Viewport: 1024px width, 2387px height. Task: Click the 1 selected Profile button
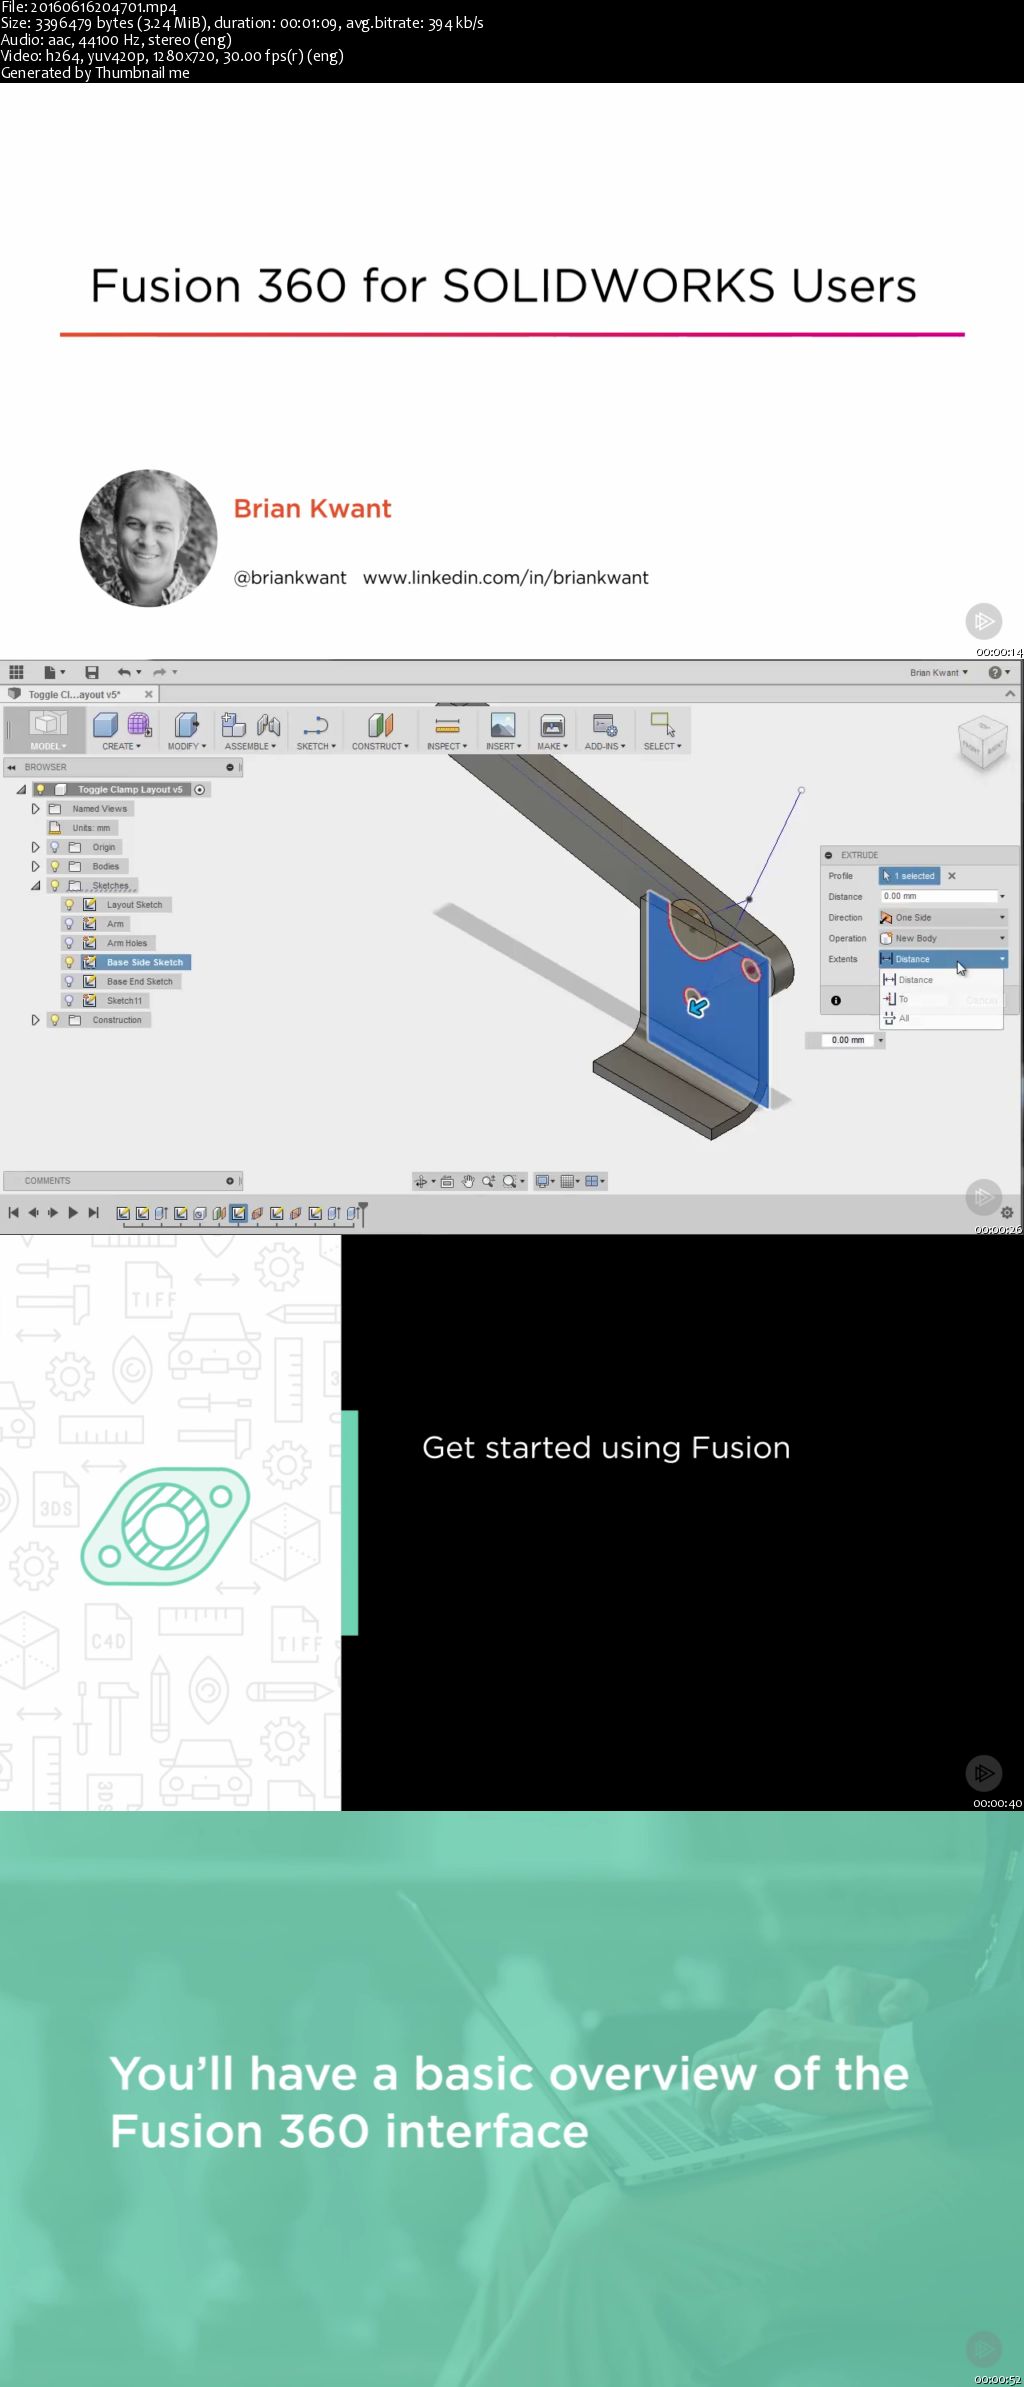(909, 876)
